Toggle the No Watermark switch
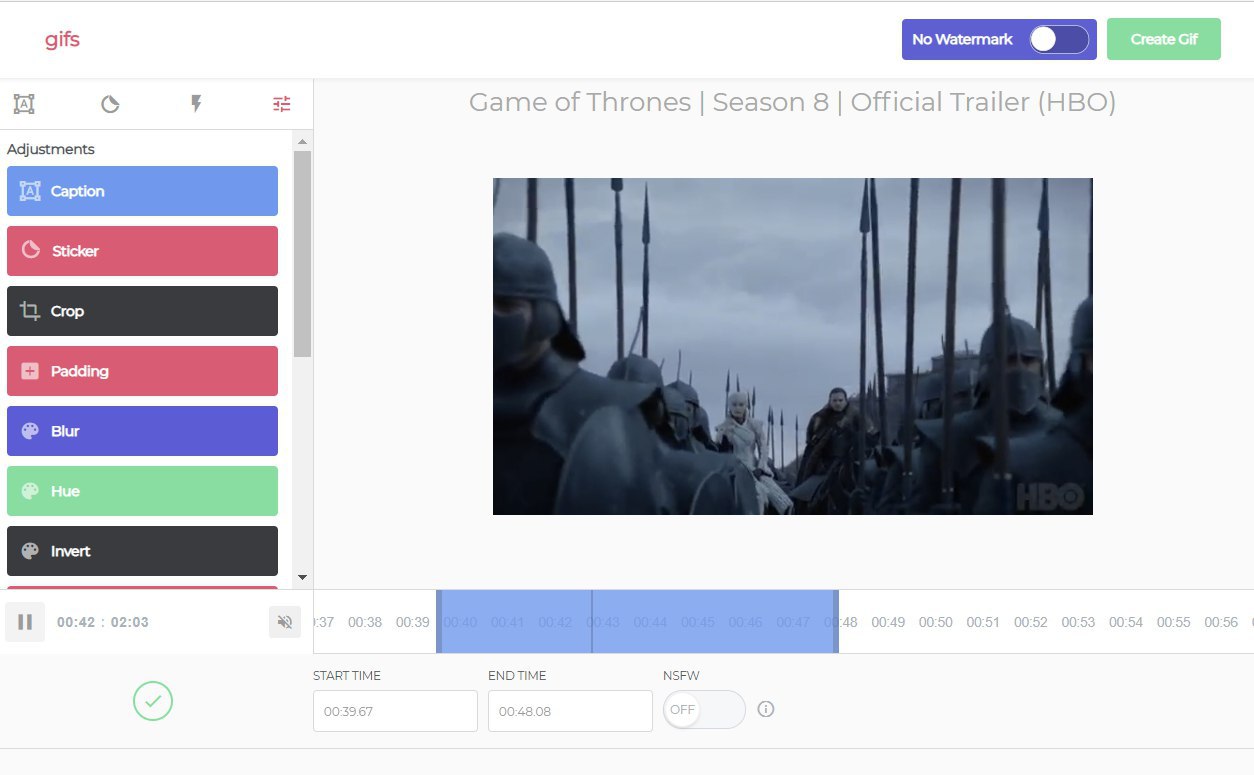The height and width of the screenshot is (775, 1254). click(1059, 39)
